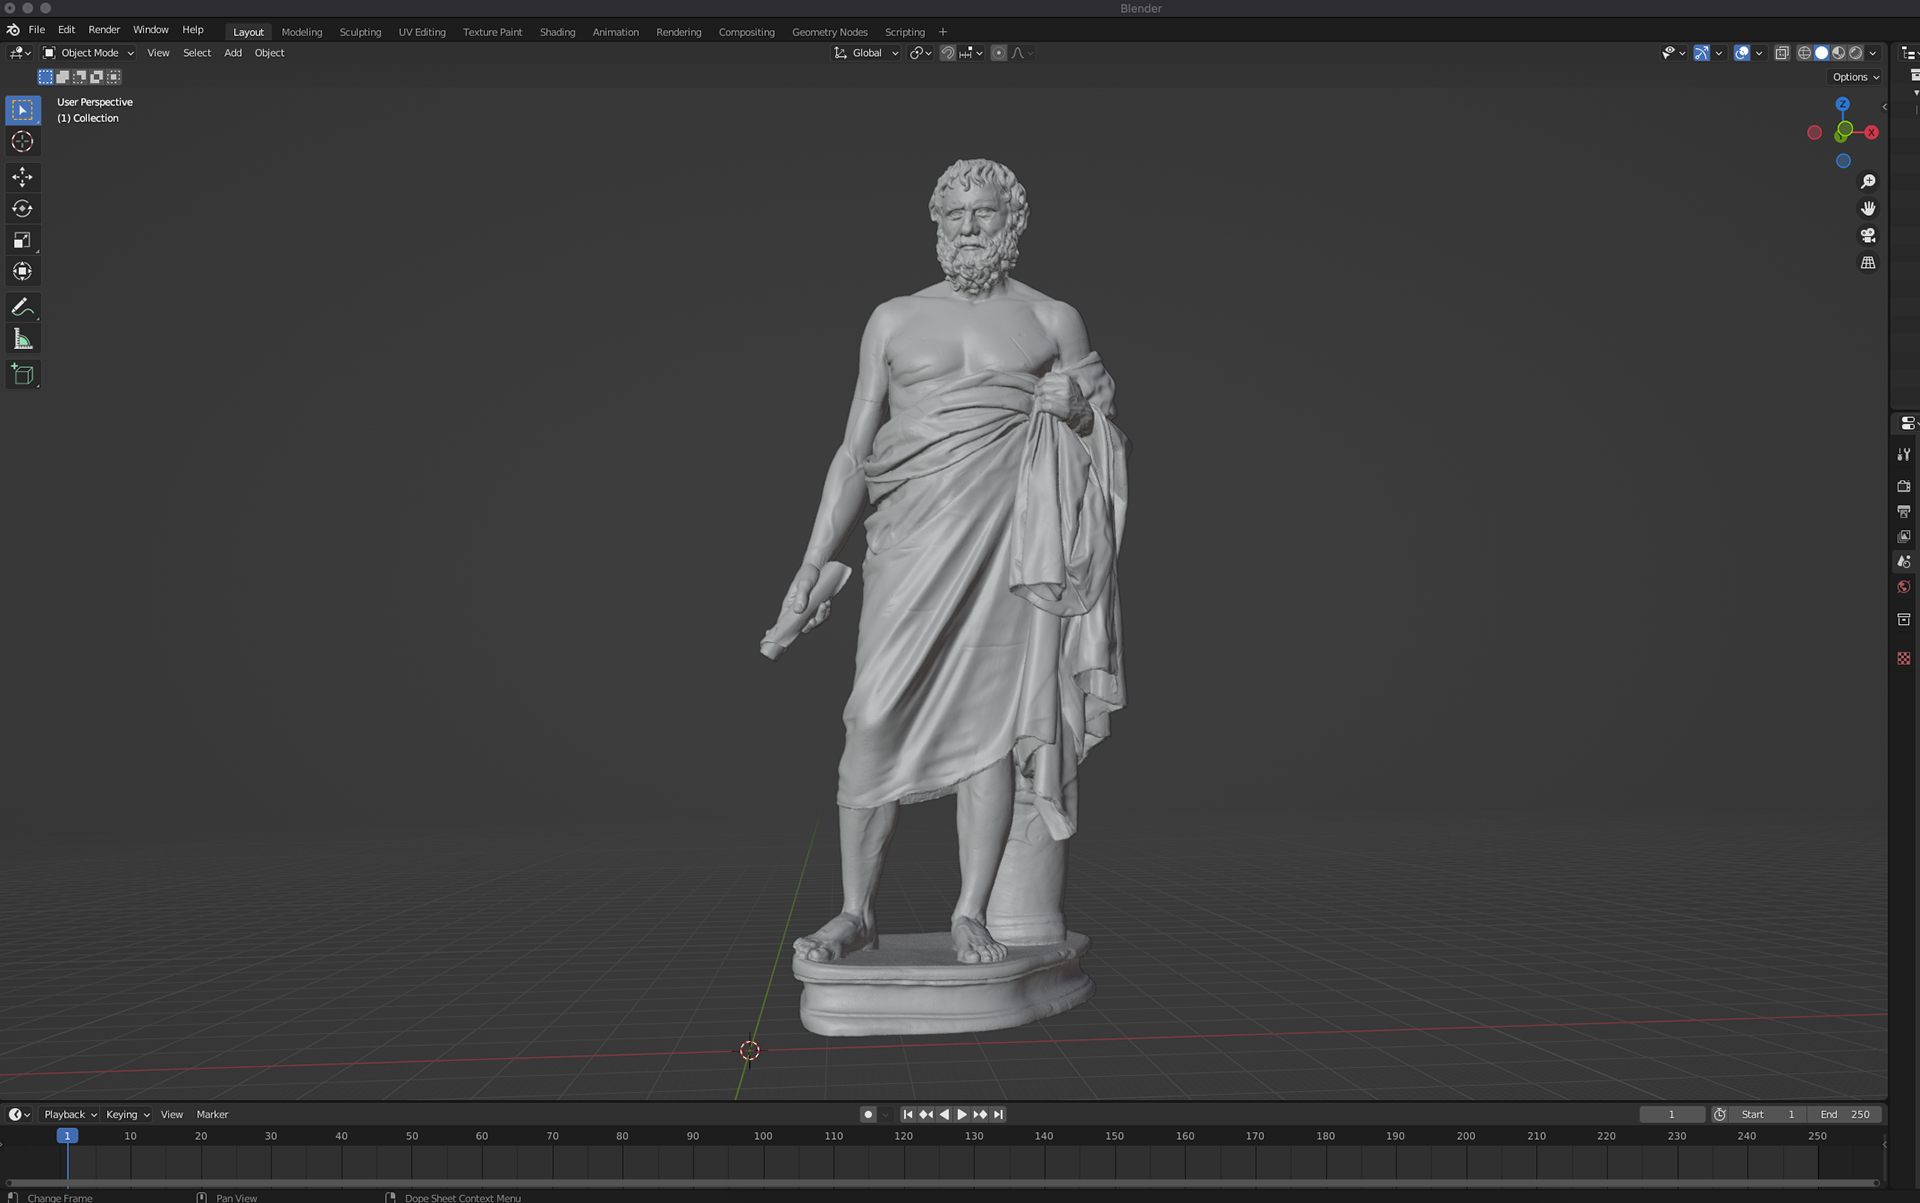1920x1203 pixels.
Task: Toggle viewport overlays
Action: pyautogui.click(x=1742, y=53)
